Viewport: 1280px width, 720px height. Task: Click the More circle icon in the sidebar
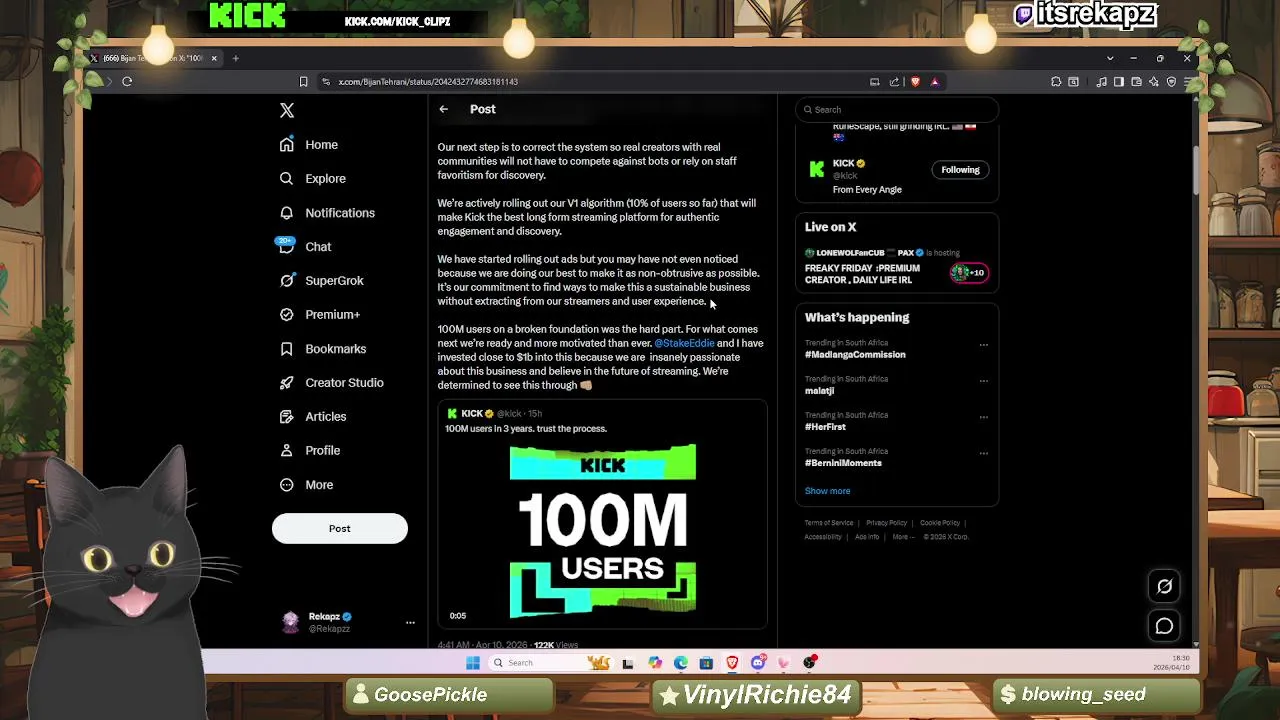click(x=287, y=485)
